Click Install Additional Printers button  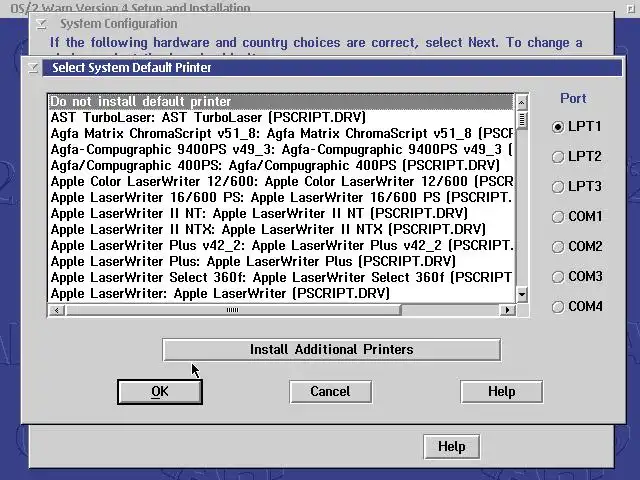331,349
